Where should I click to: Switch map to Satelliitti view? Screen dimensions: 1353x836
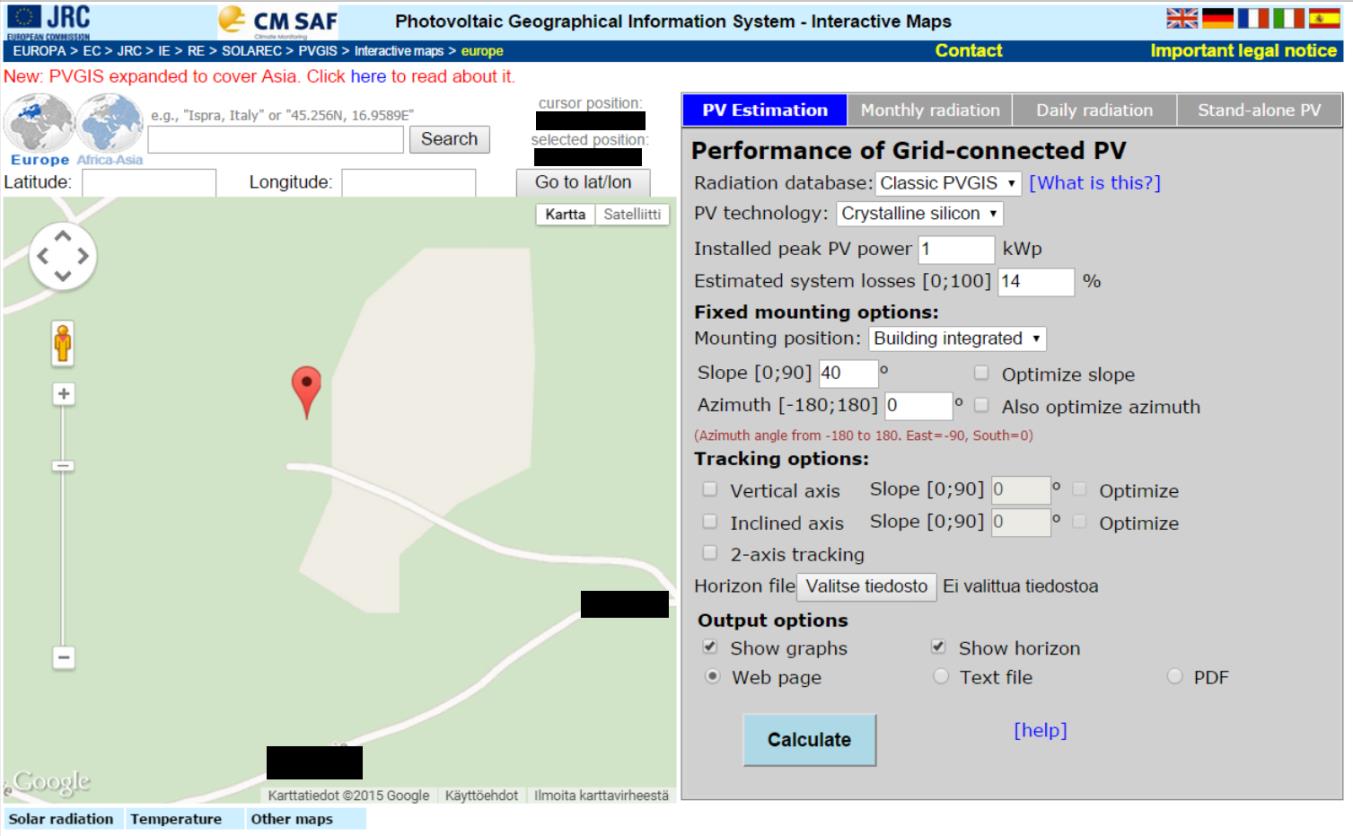coord(632,215)
